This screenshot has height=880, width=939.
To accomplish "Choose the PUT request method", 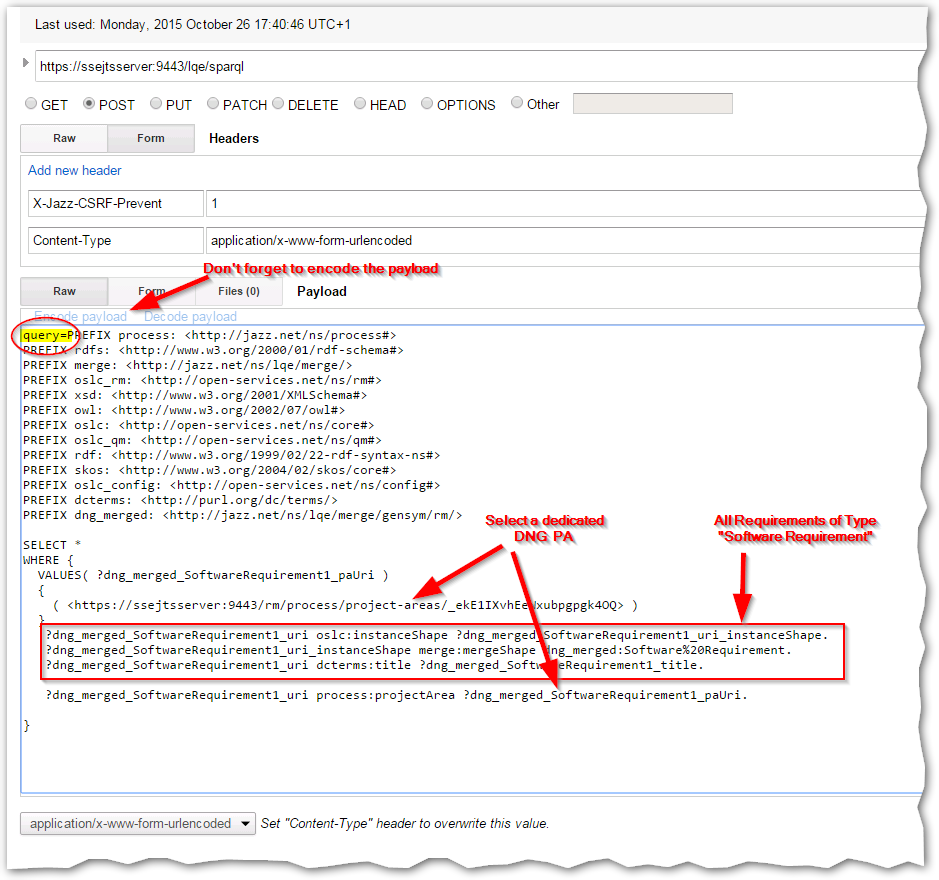I will click(x=156, y=104).
